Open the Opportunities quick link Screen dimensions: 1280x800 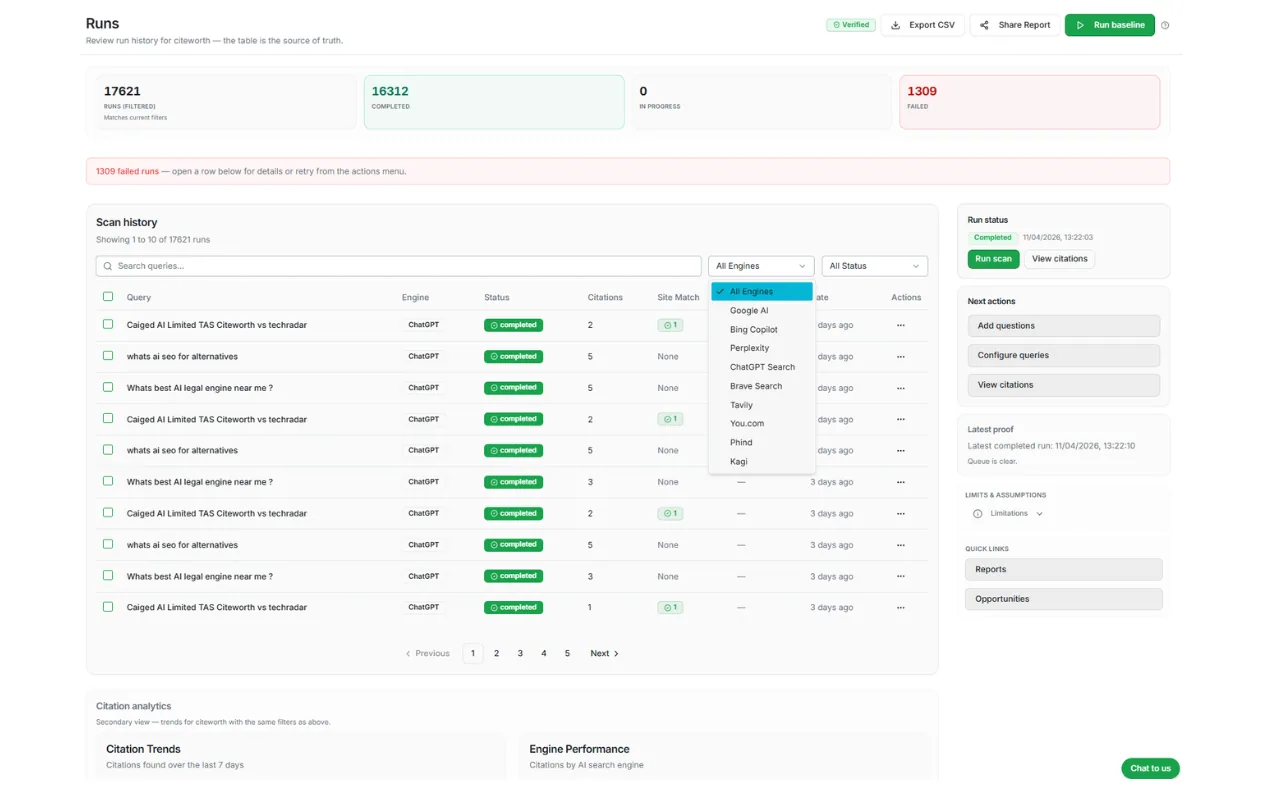tap(1064, 599)
